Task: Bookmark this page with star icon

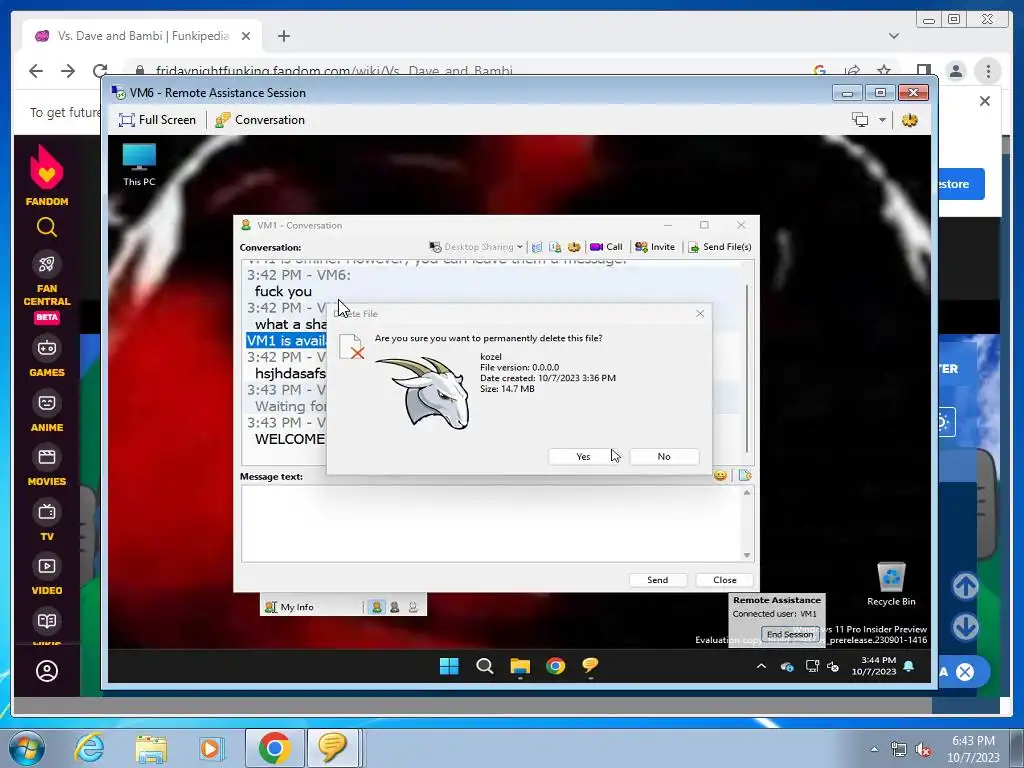Action: tap(884, 71)
